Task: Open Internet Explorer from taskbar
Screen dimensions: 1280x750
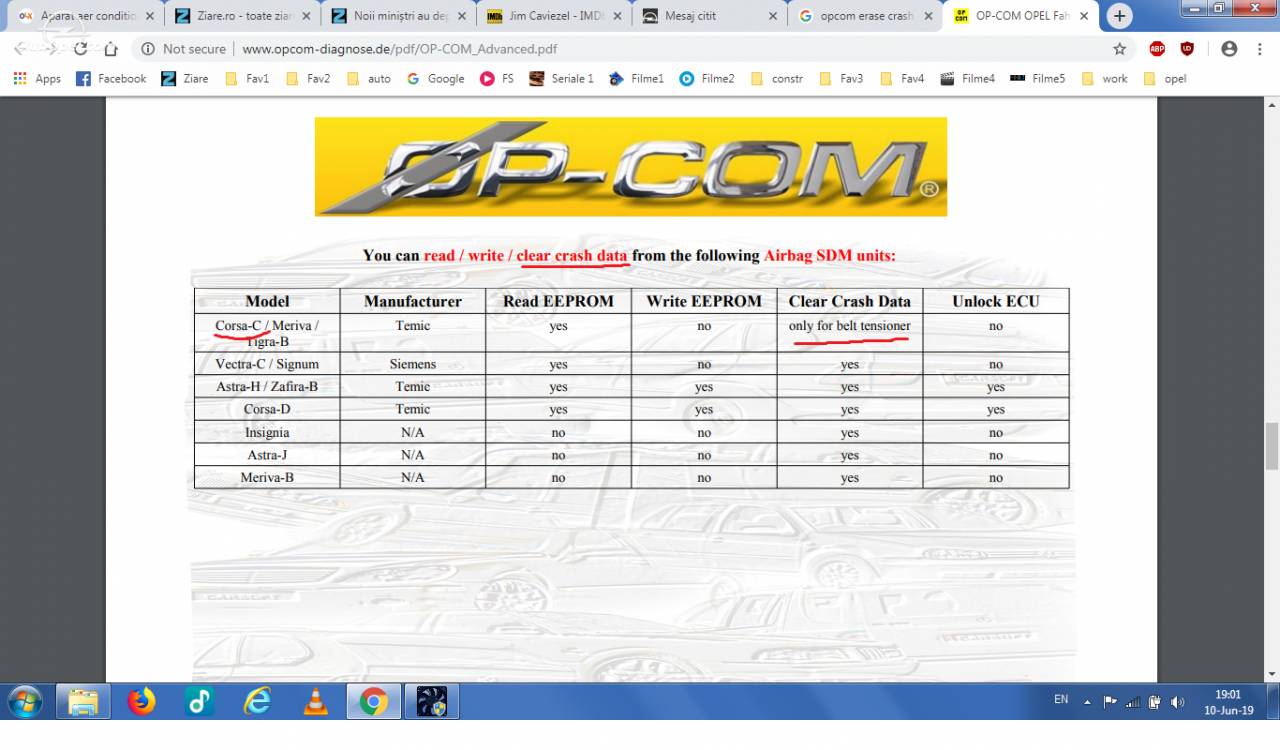Action: 258,702
